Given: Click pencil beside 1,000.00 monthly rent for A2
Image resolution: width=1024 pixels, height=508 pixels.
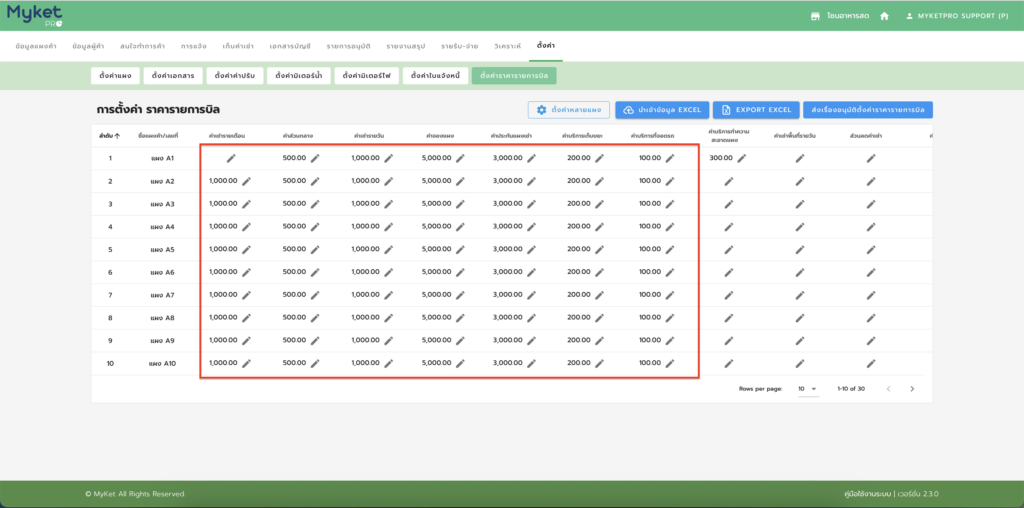Looking at the screenshot, I should pos(246,181).
